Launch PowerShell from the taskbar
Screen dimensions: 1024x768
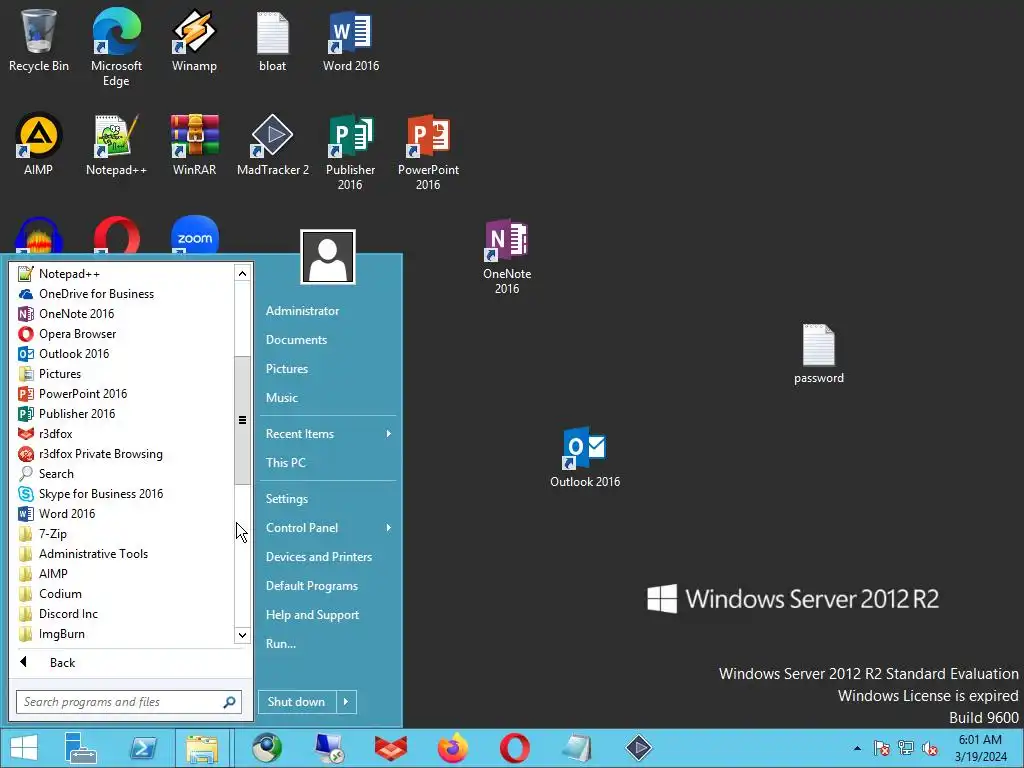point(143,748)
